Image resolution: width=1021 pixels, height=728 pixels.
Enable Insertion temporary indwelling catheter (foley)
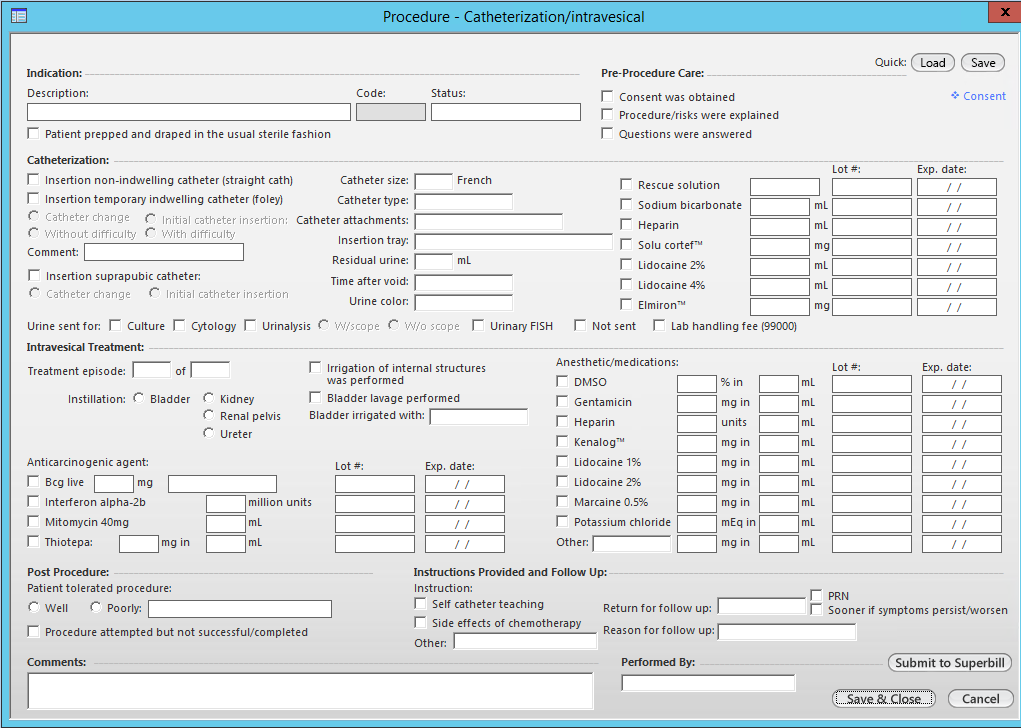(33, 198)
